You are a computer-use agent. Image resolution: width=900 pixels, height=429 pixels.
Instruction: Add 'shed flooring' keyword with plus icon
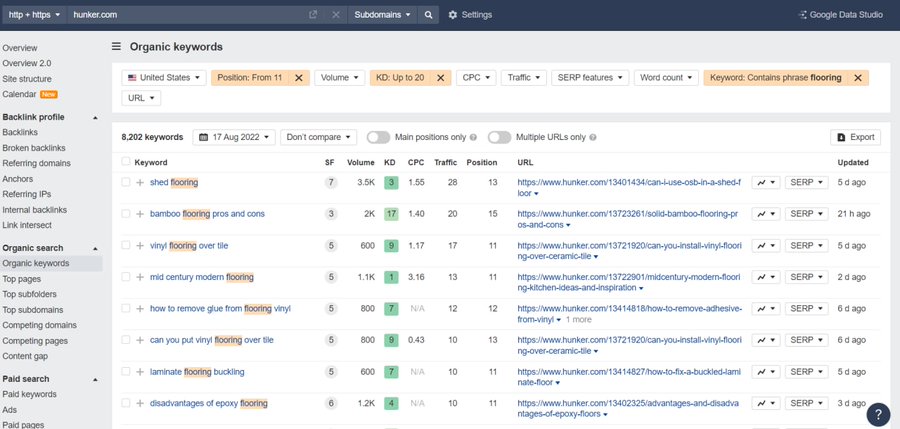[139, 183]
